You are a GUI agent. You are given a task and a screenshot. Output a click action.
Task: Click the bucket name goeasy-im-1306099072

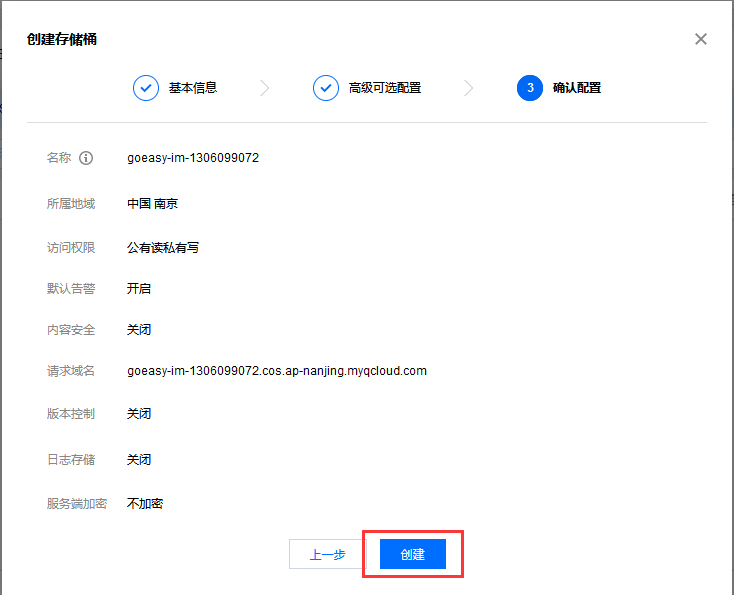(x=193, y=158)
